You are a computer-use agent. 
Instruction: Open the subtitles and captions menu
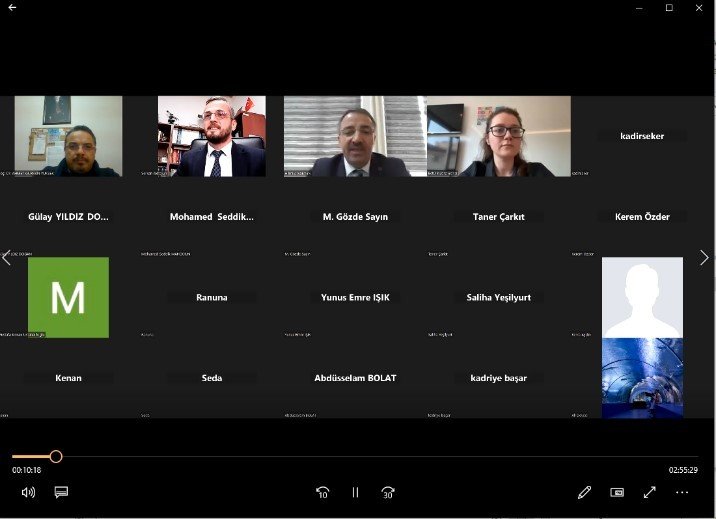point(61,492)
